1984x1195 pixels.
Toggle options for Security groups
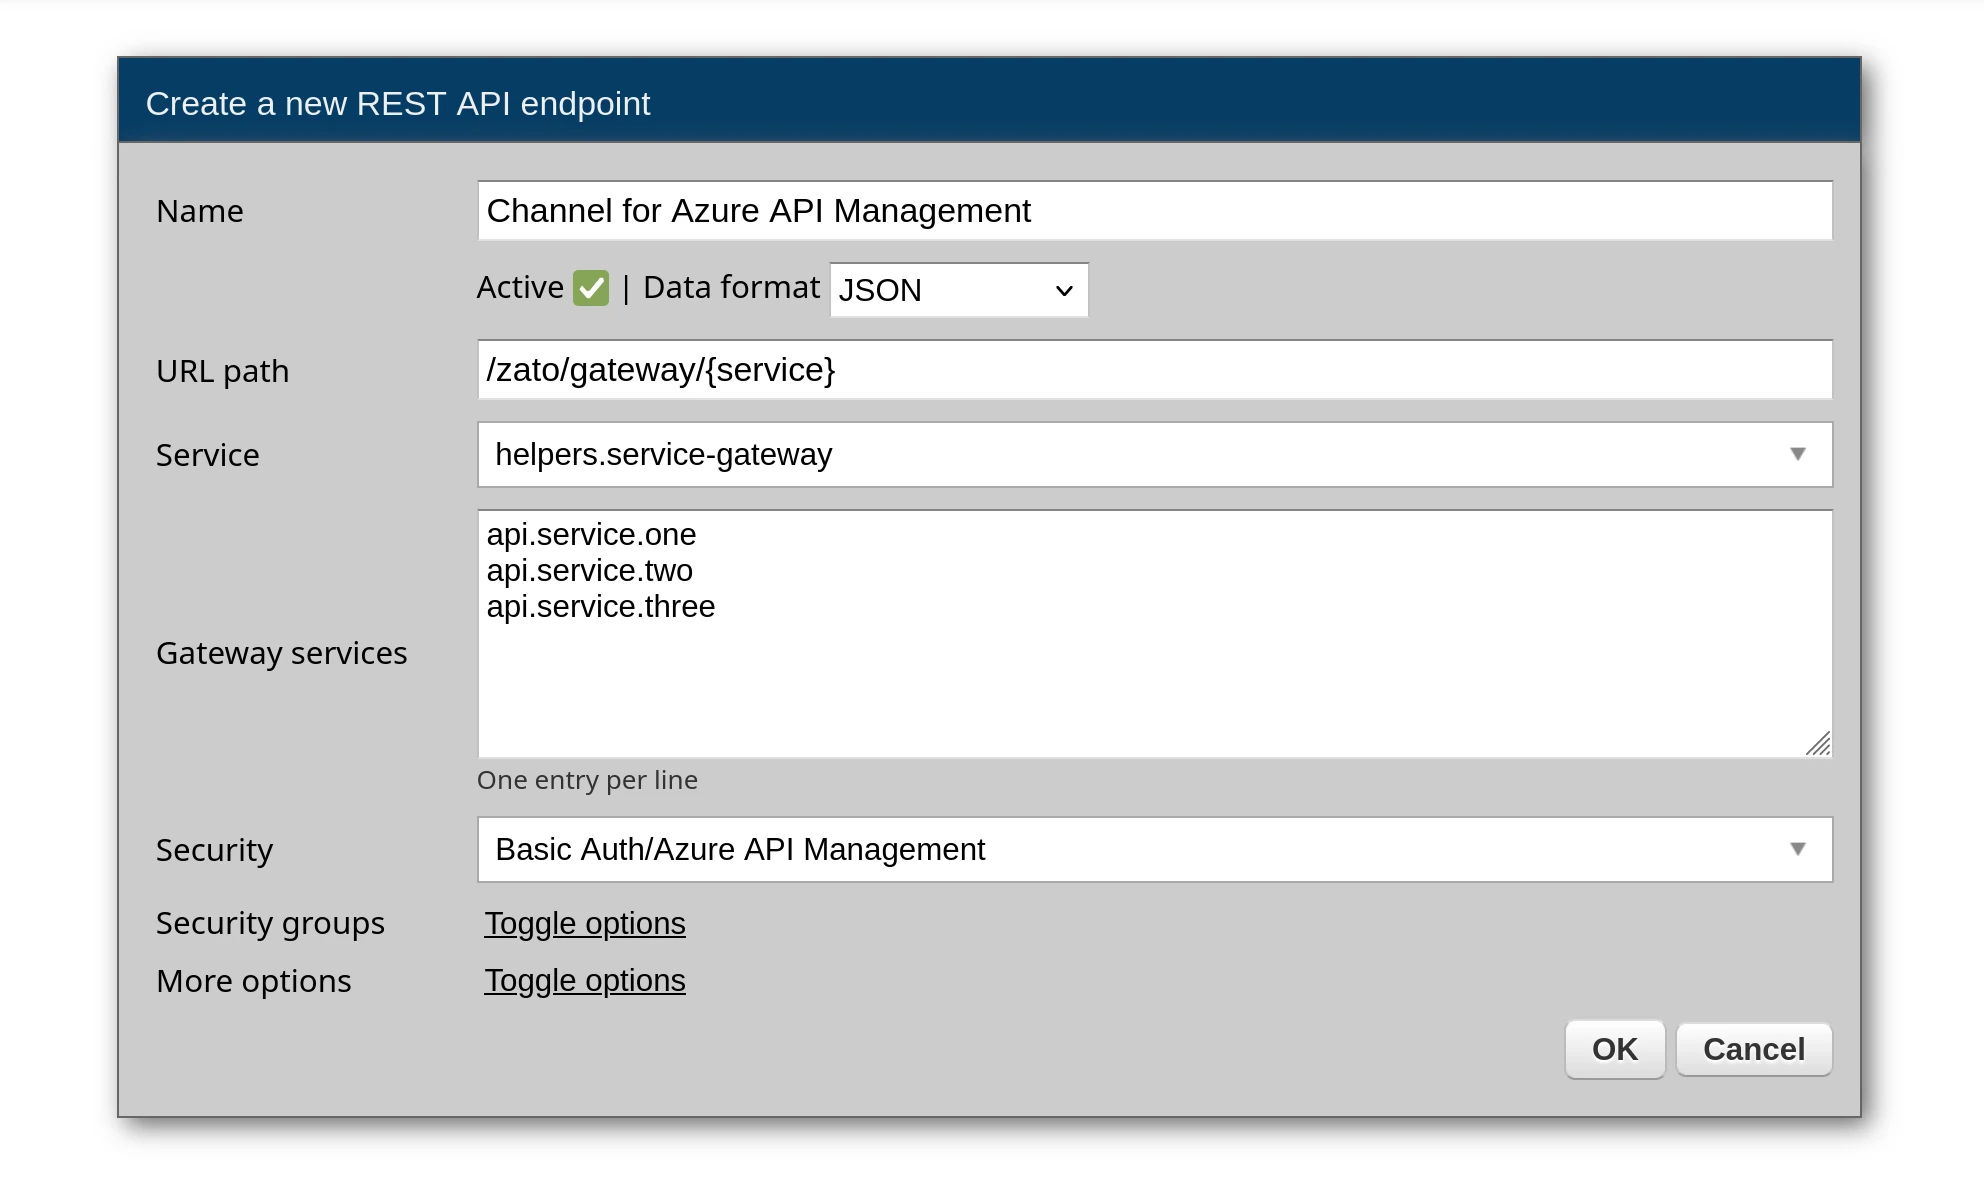(x=585, y=923)
